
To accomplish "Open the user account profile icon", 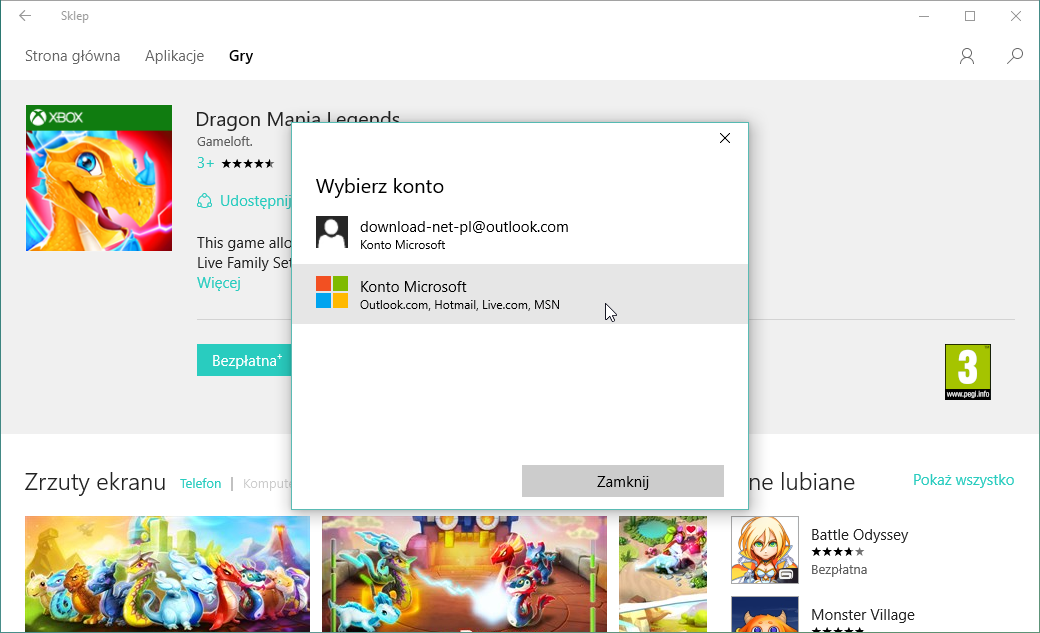I will 967,56.
